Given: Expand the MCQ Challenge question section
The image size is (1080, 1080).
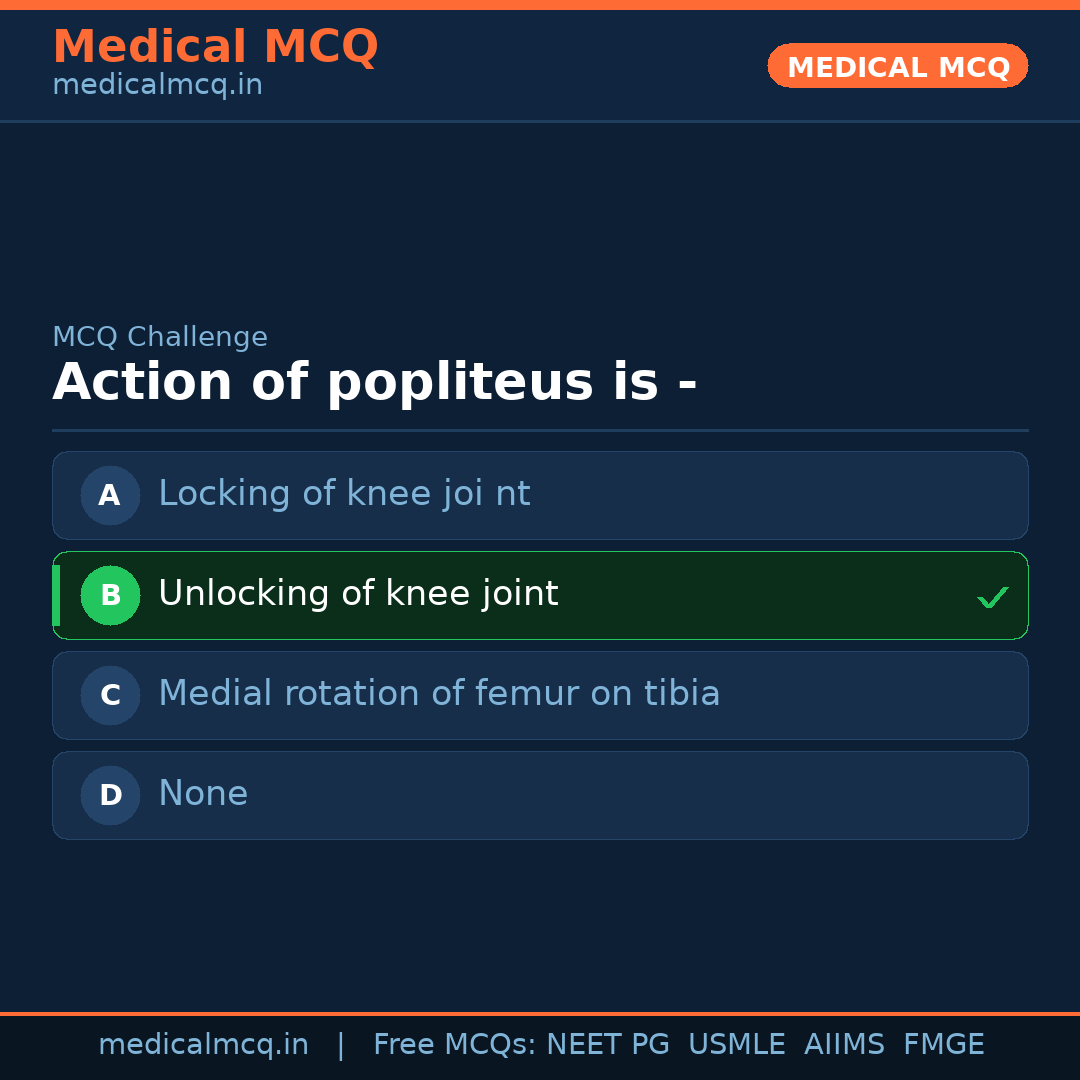Looking at the screenshot, I should click(x=375, y=380).
